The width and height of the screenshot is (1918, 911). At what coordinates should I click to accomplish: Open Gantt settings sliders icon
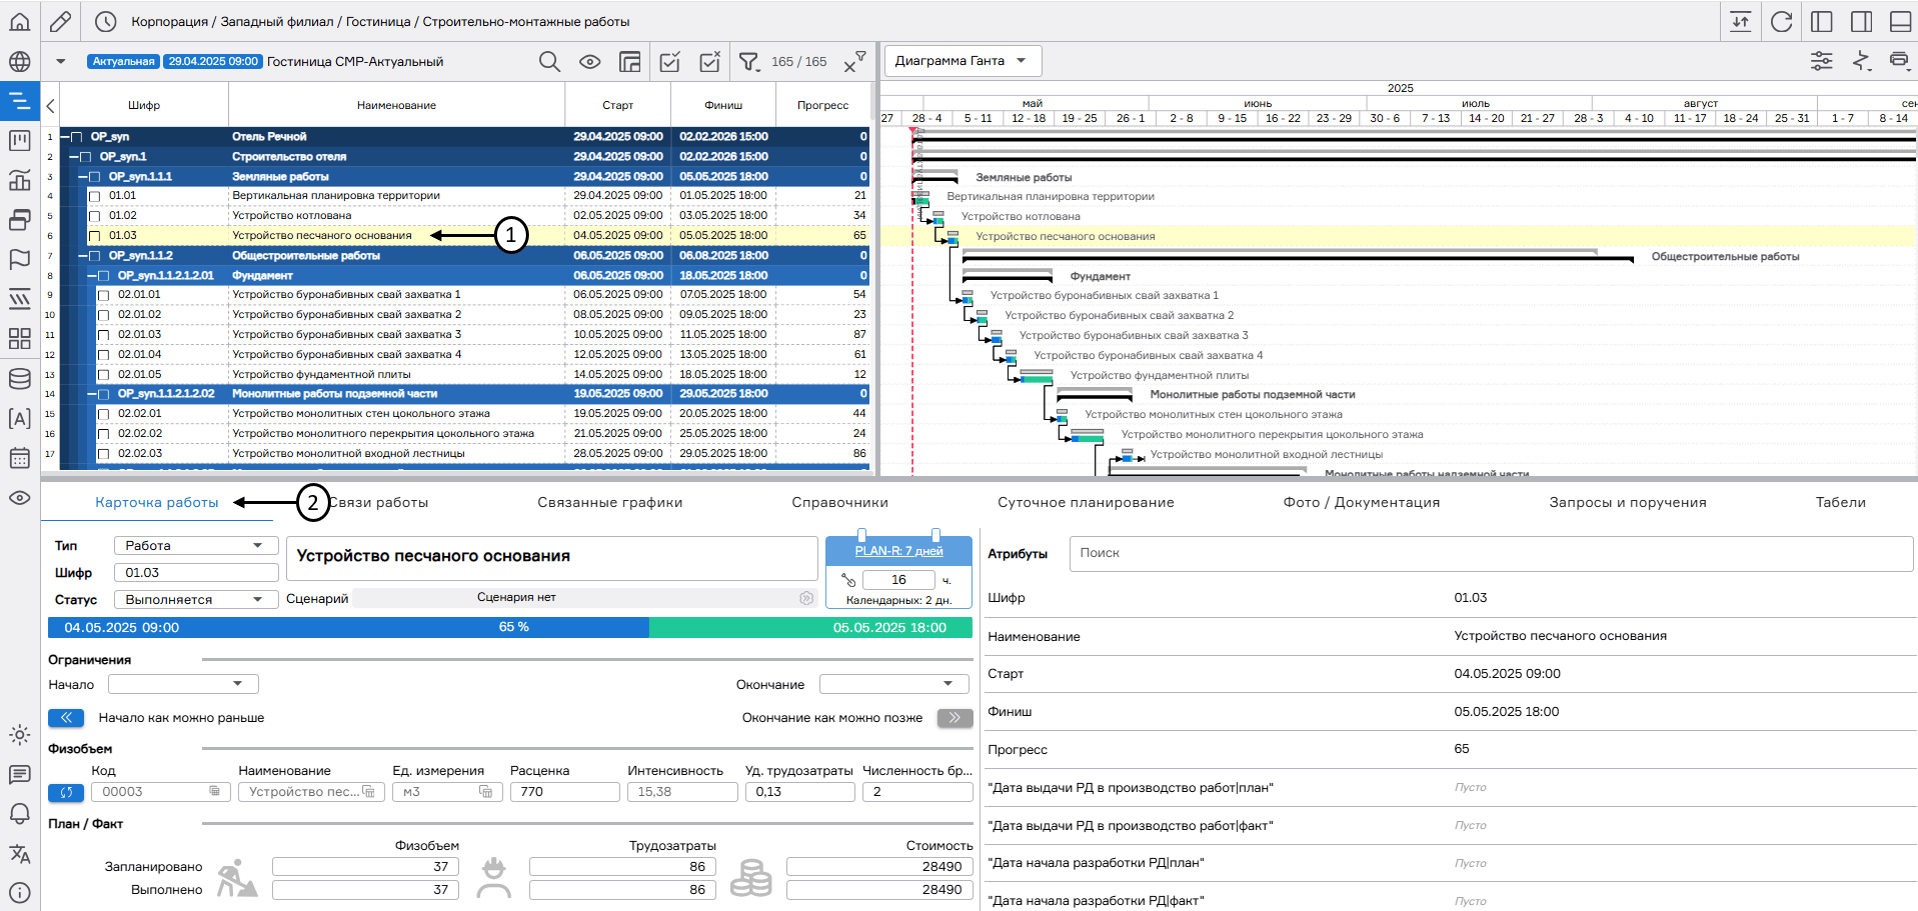point(1821,61)
